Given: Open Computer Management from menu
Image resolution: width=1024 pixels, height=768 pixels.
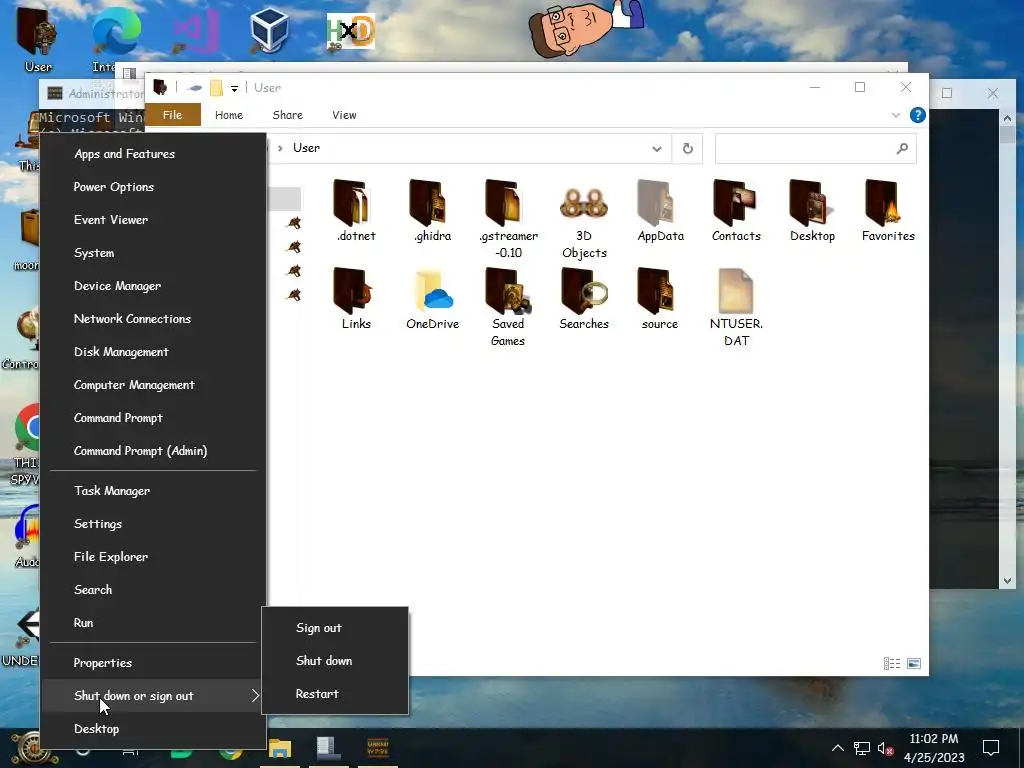Looking at the screenshot, I should pyautogui.click(x=153, y=385).
